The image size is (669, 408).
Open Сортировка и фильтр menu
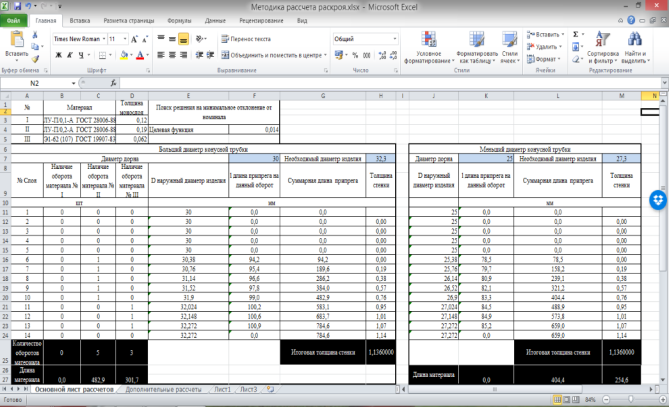click(602, 47)
